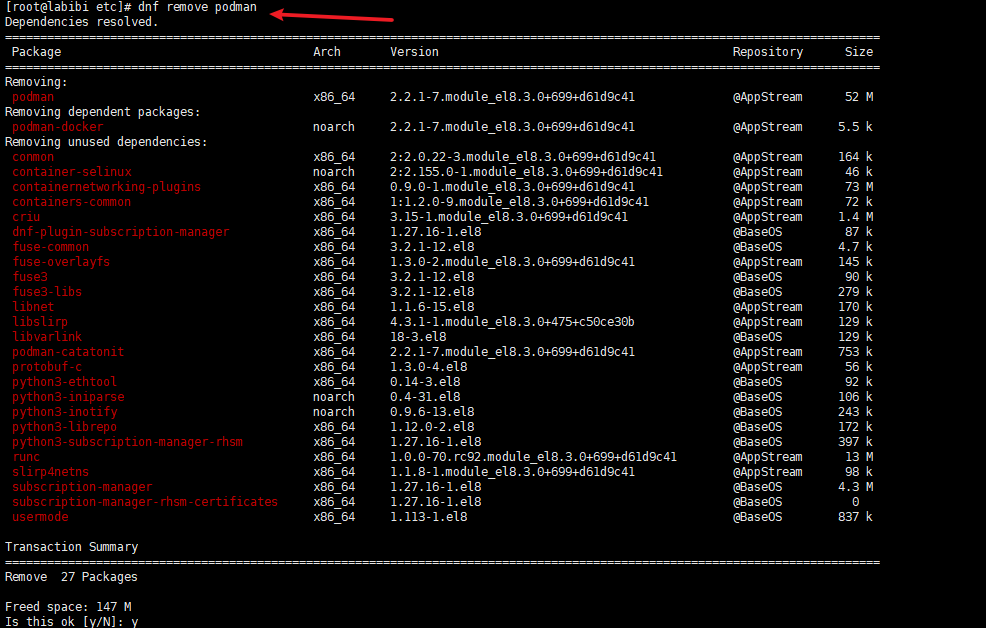
Task: Click the 'Removing:' section label
Action: pos(36,82)
